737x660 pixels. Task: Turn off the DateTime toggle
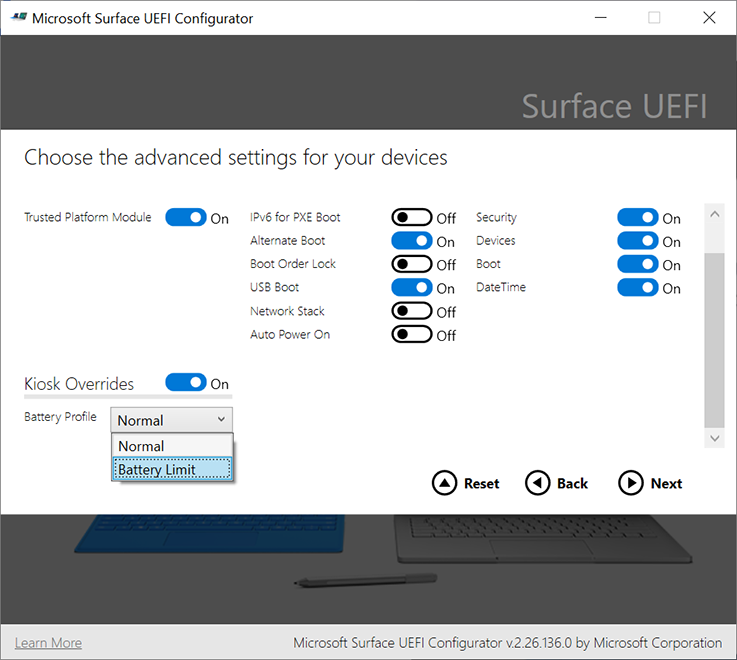637,288
